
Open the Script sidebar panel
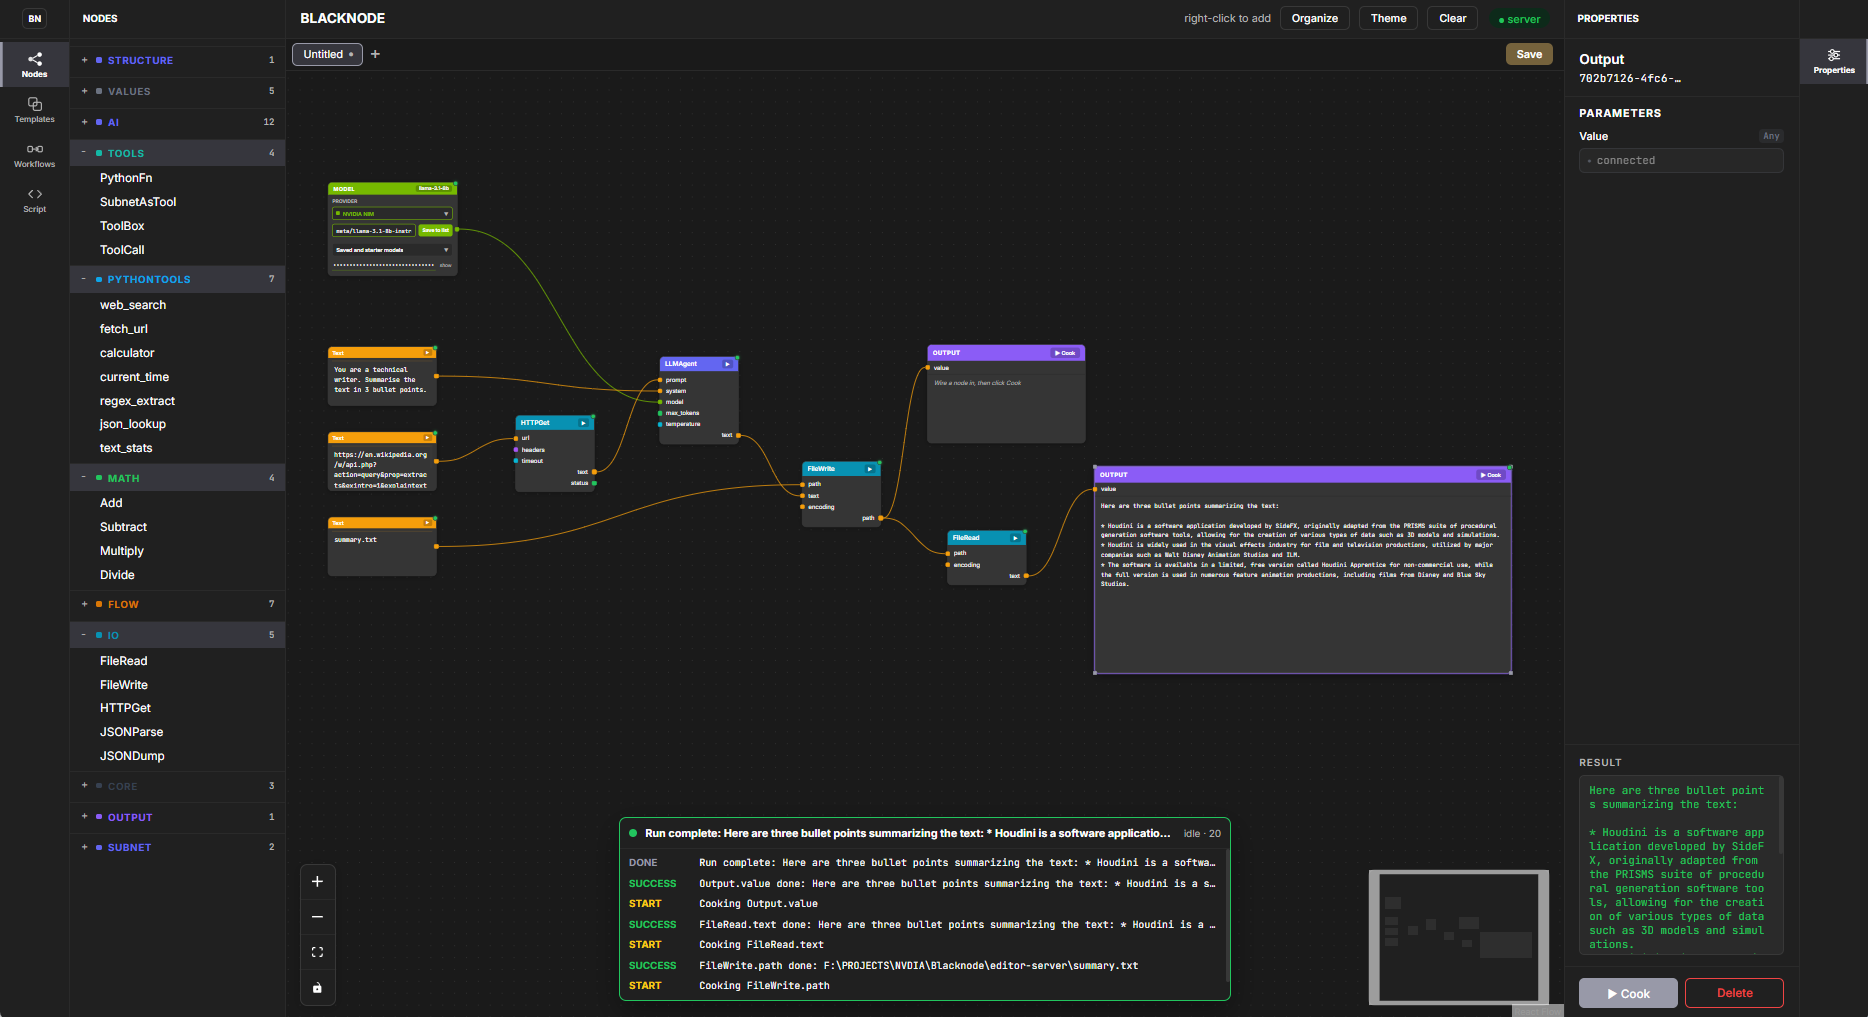34,200
